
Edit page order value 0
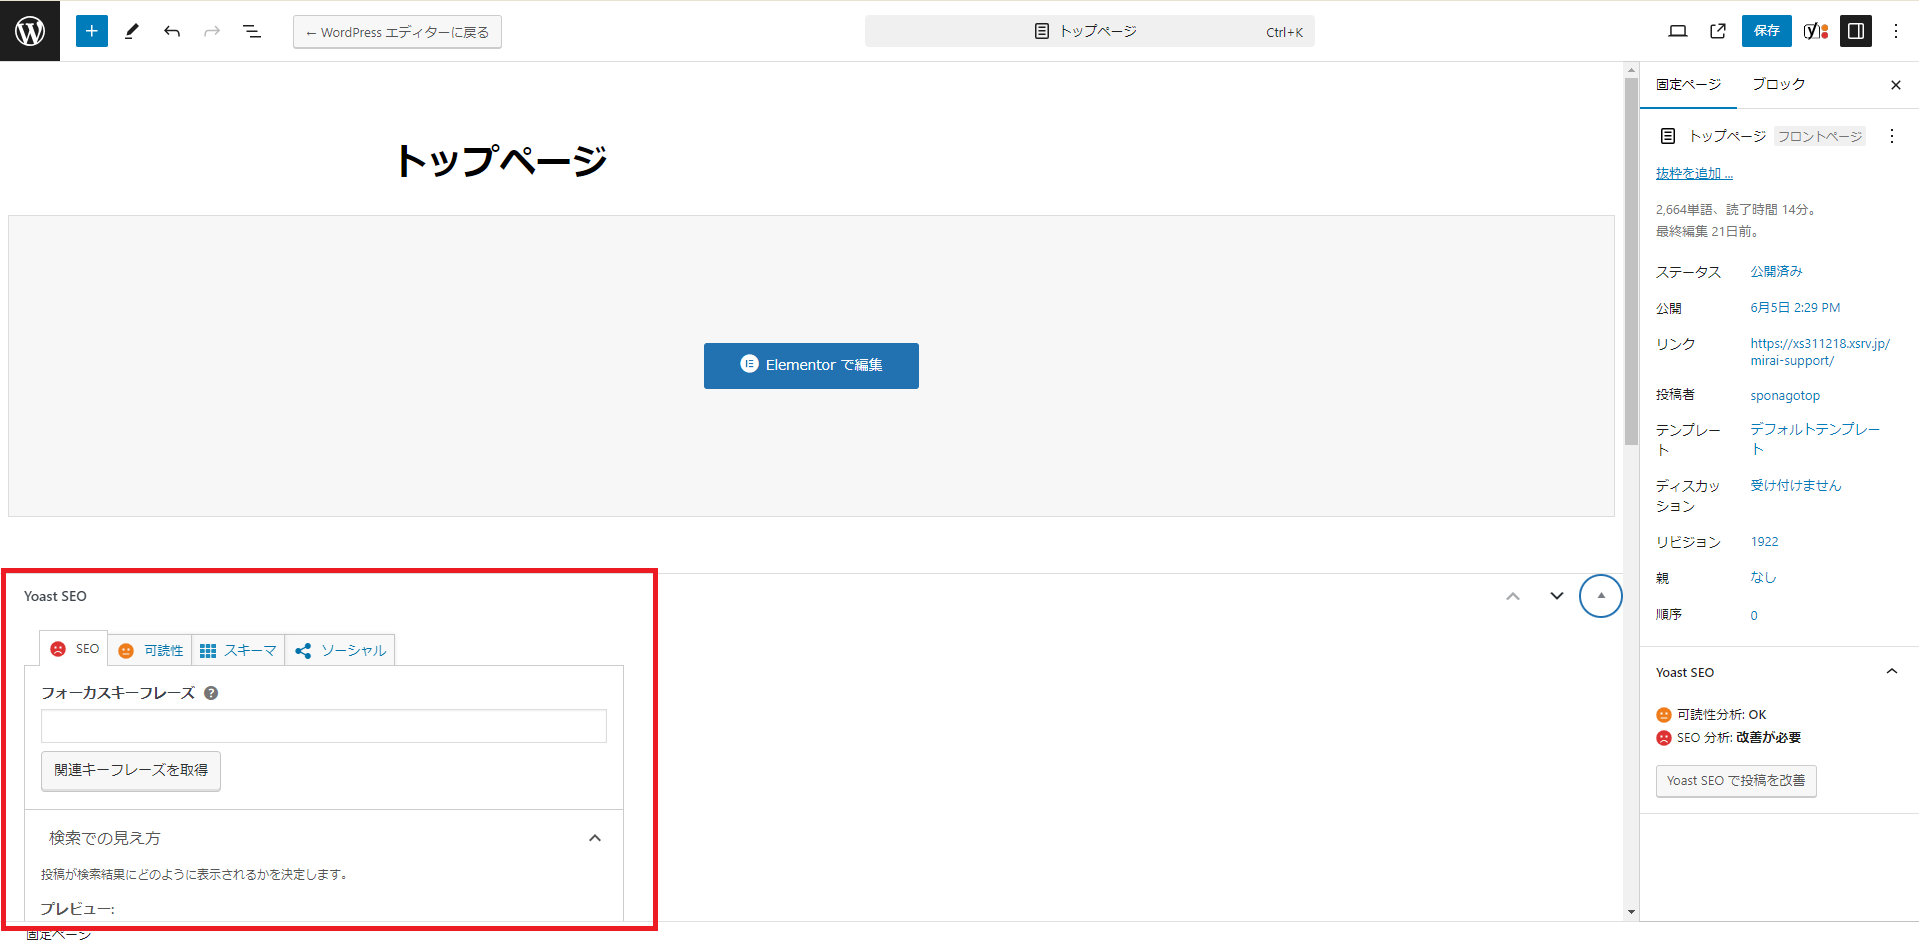1754,615
